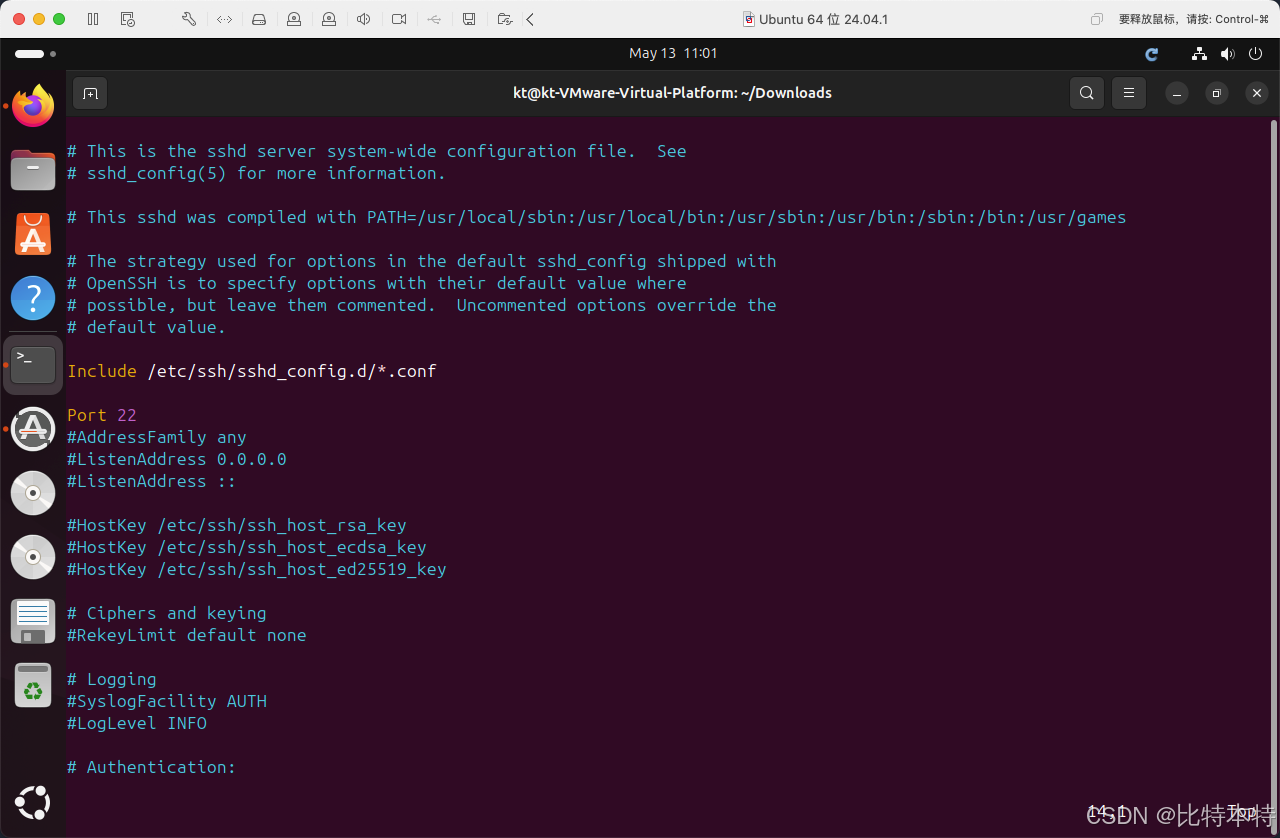
Task: Open the Files manager from the dock
Action: [x=33, y=170]
